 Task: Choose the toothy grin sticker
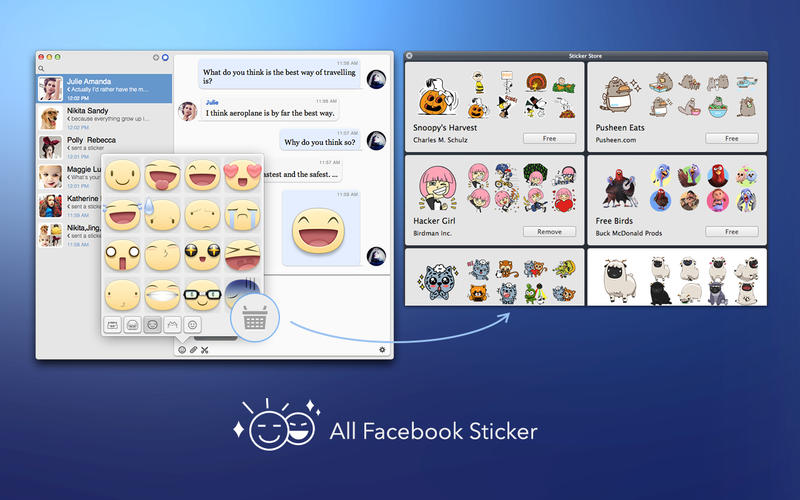[162, 295]
